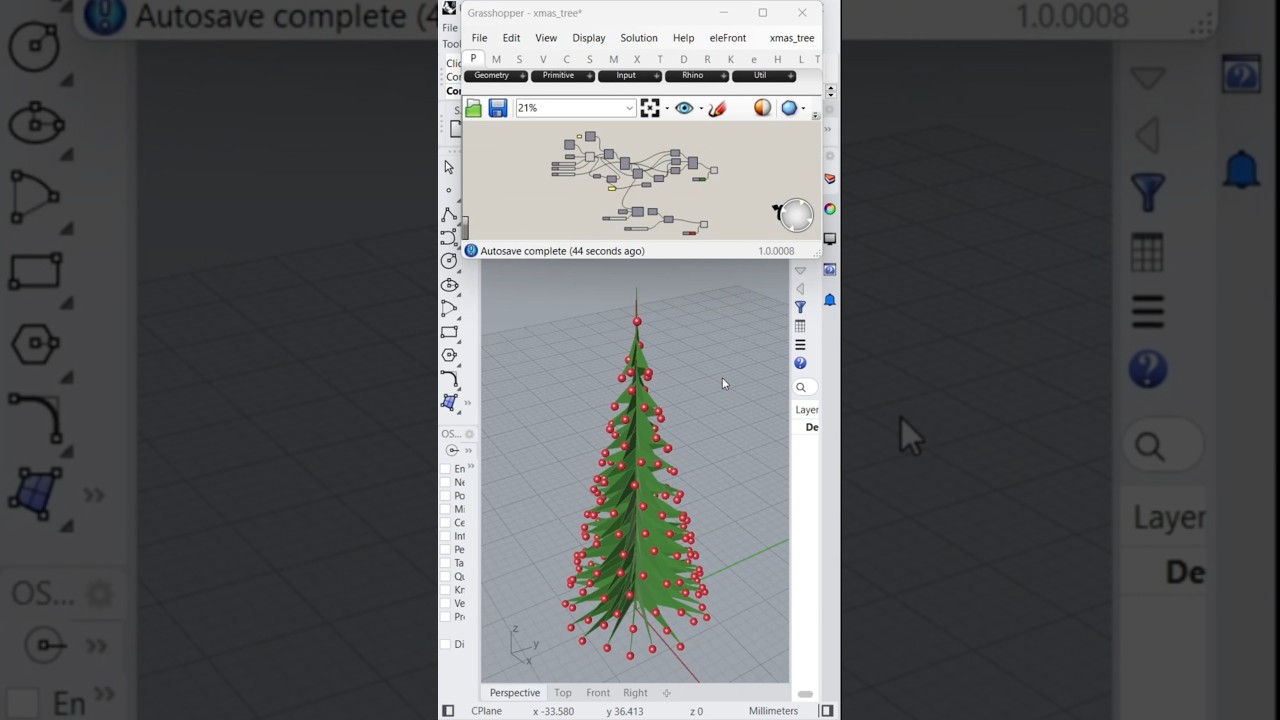Click the blue help icon in Layers panel
This screenshot has width=1280, height=720.
pyautogui.click(x=800, y=363)
